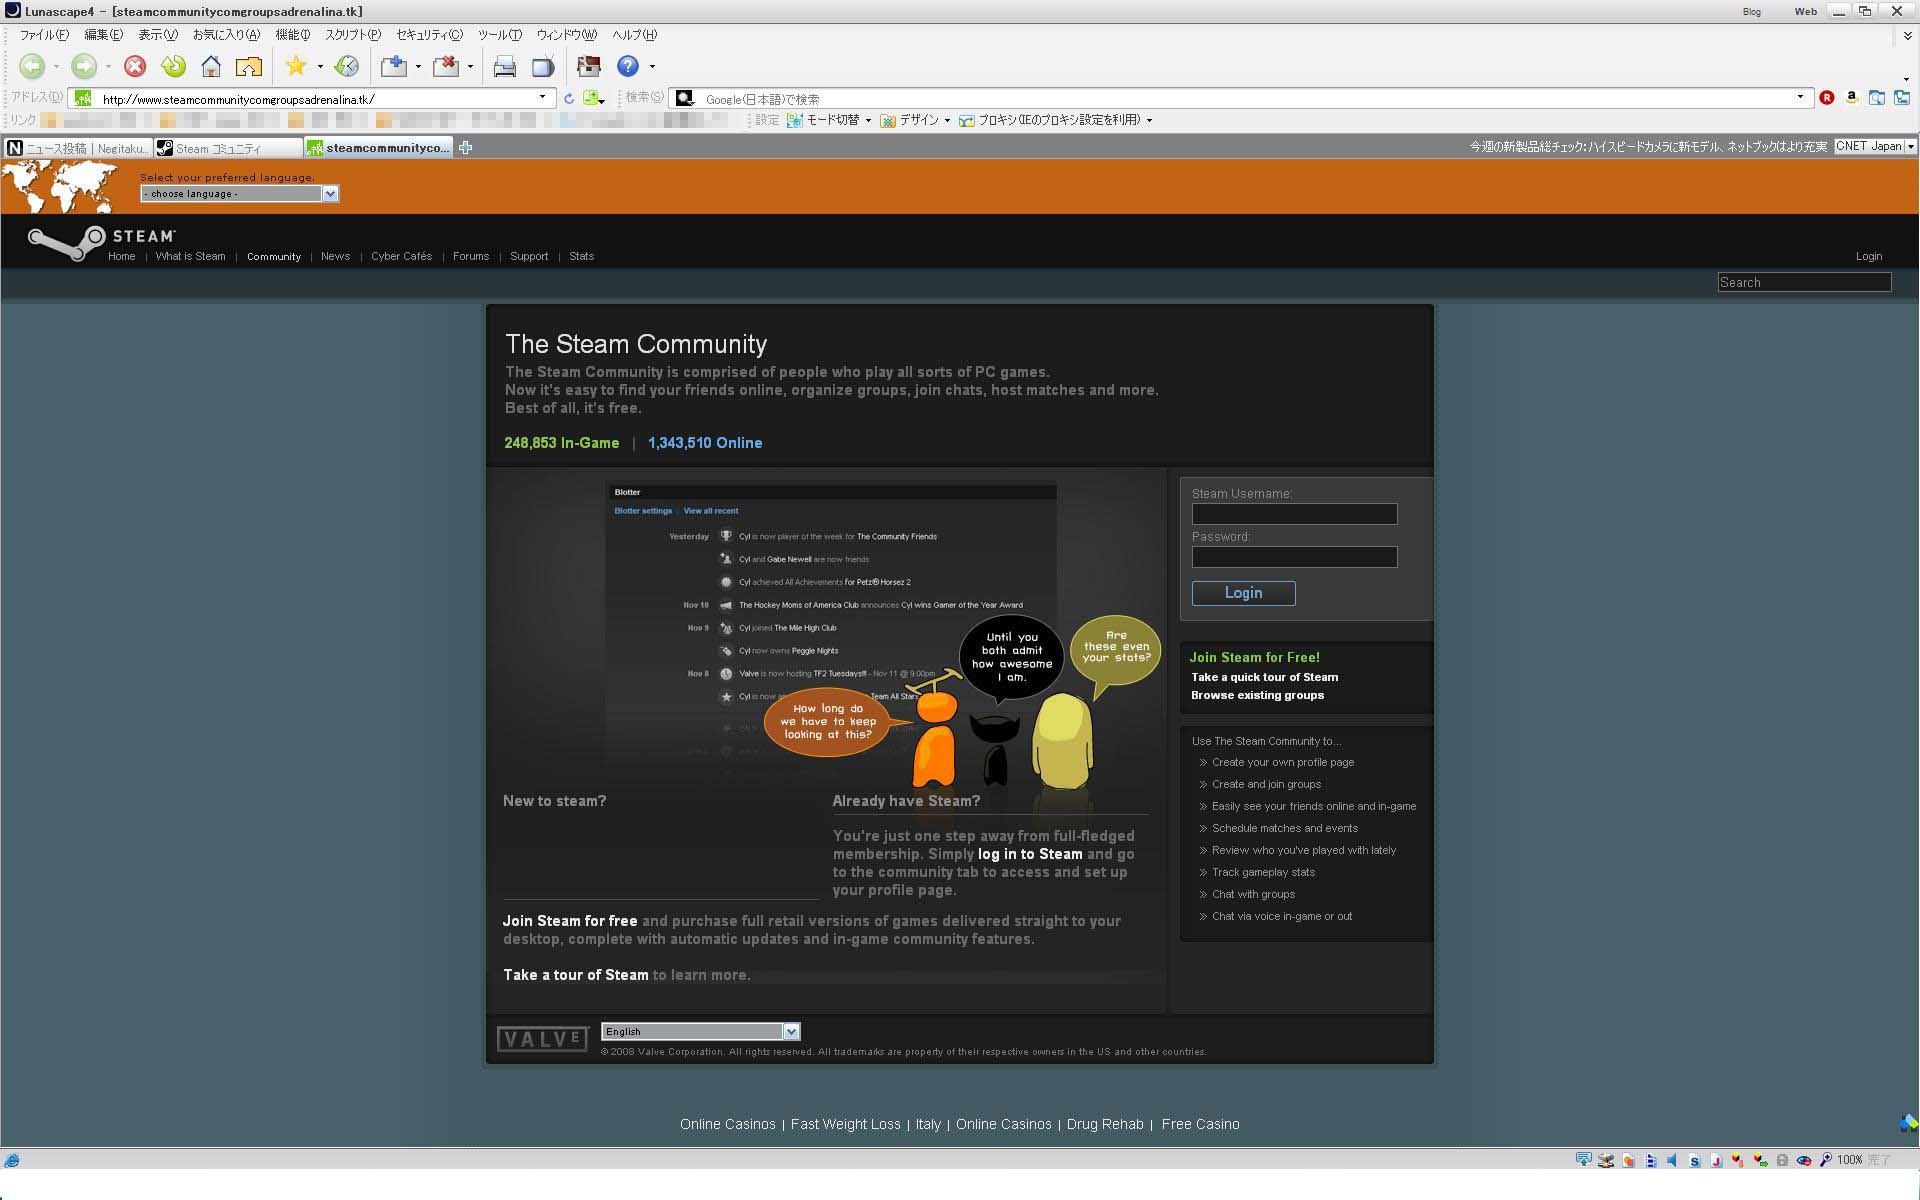Viewport: 1920px width, 1200px height.
Task: Open the blue question mark Help icon
Action: tap(627, 66)
